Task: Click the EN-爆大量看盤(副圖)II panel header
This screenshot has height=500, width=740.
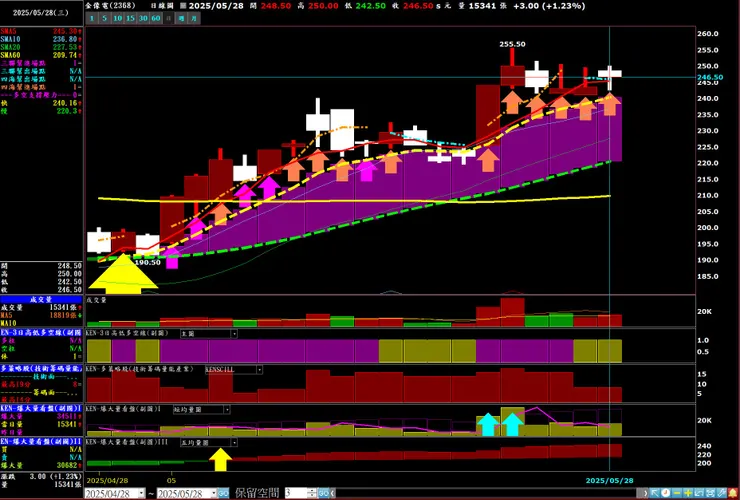Action: tap(42, 441)
